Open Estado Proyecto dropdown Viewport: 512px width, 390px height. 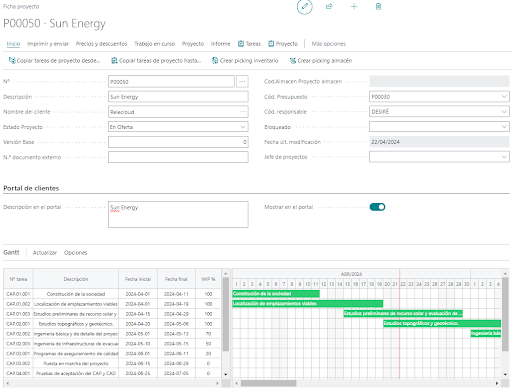243,127
